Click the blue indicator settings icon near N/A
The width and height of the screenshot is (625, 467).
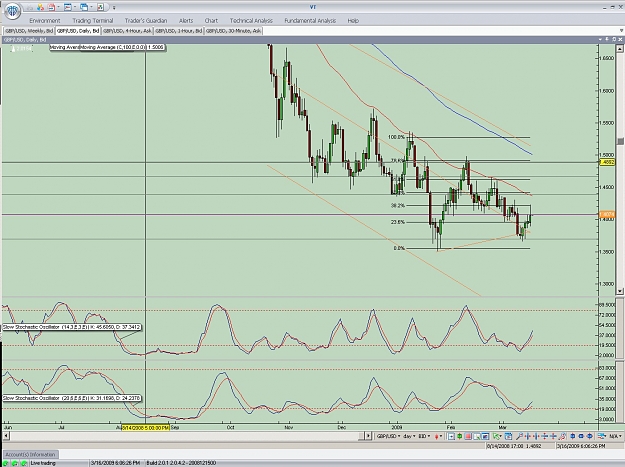[x=601, y=437]
